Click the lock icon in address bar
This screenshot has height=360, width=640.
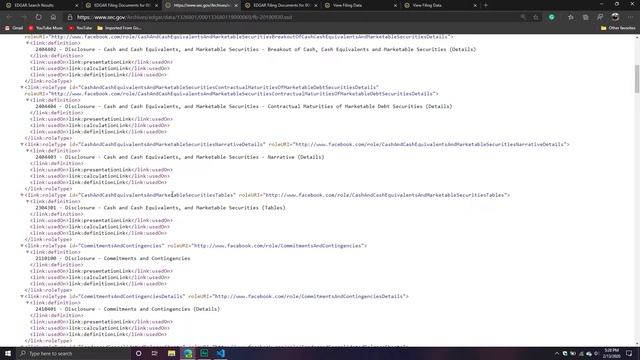[x=70, y=17]
